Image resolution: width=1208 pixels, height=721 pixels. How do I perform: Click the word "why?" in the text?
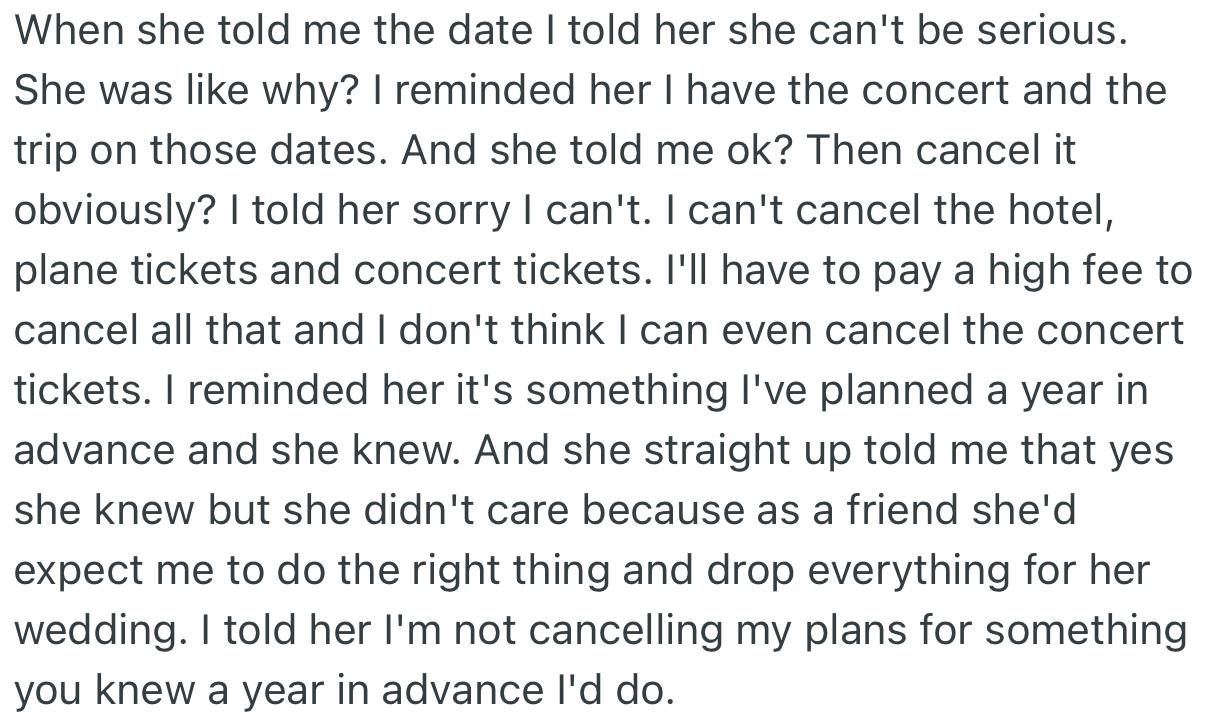309,91
